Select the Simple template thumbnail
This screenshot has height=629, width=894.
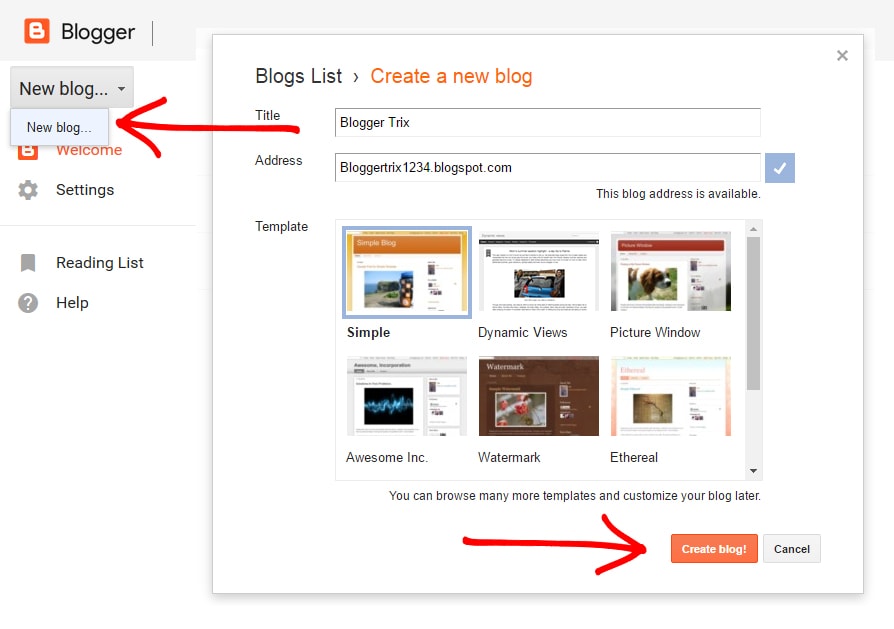407,271
